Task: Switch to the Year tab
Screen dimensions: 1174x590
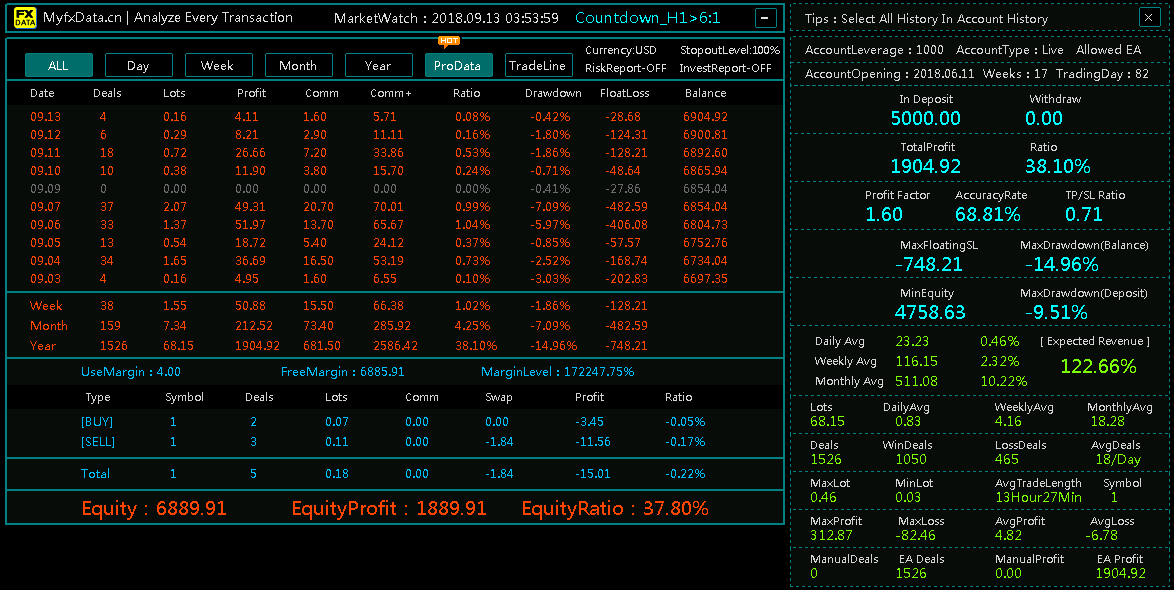Action: [378, 65]
